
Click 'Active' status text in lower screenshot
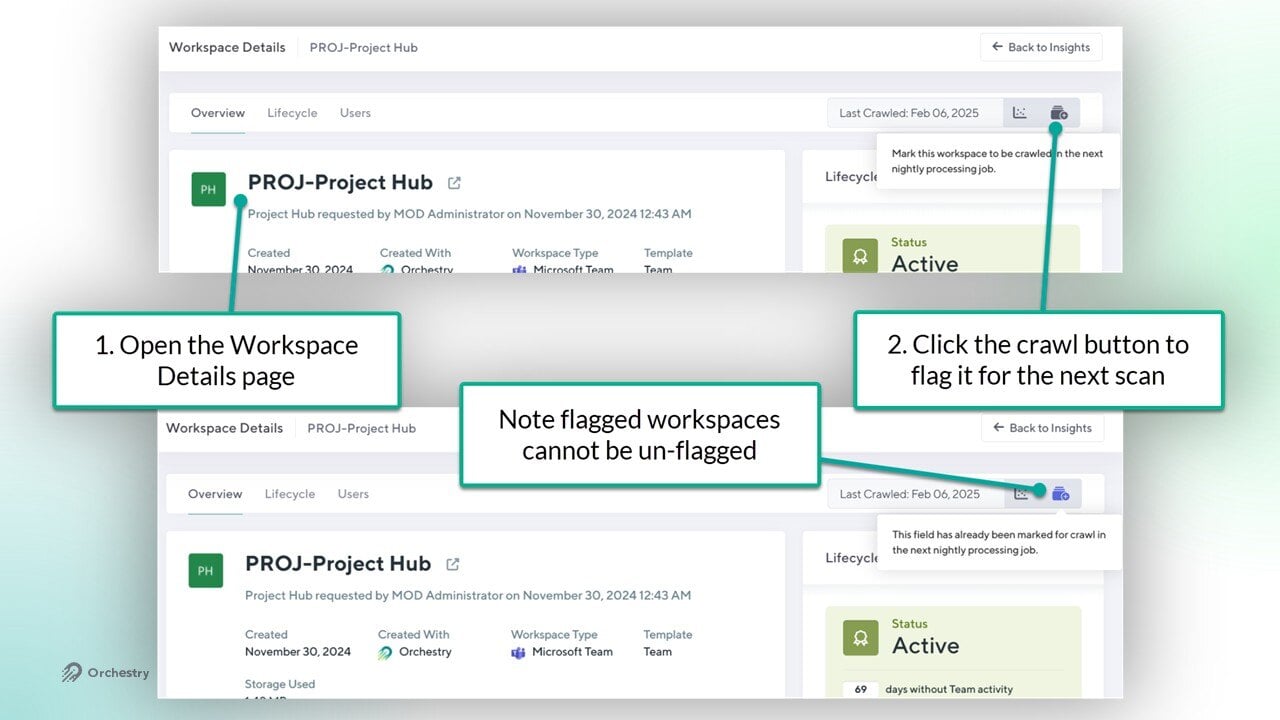(926, 646)
